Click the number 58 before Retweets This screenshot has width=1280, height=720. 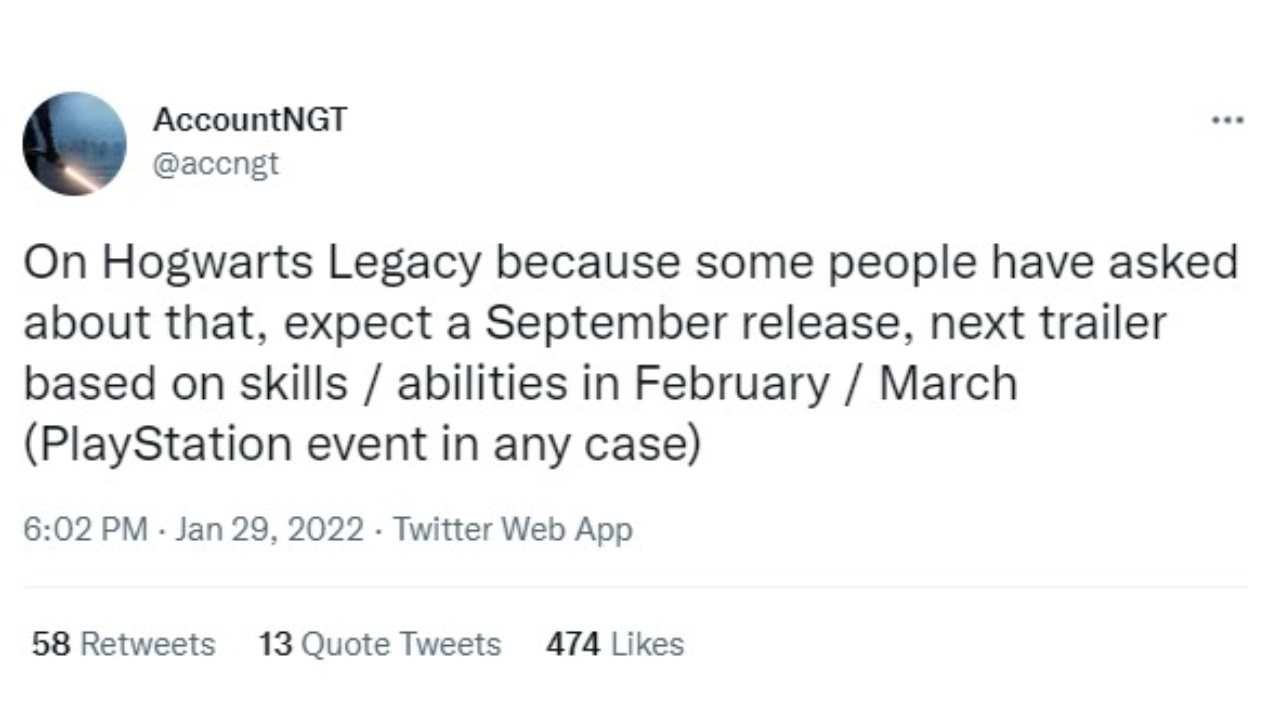click(x=51, y=645)
